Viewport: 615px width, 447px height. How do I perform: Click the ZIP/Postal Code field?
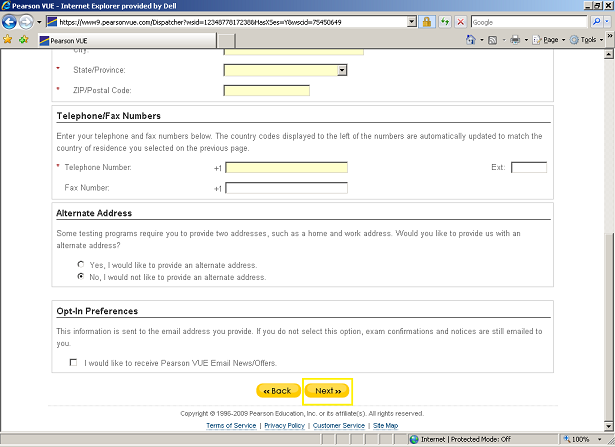click(266, 91)
